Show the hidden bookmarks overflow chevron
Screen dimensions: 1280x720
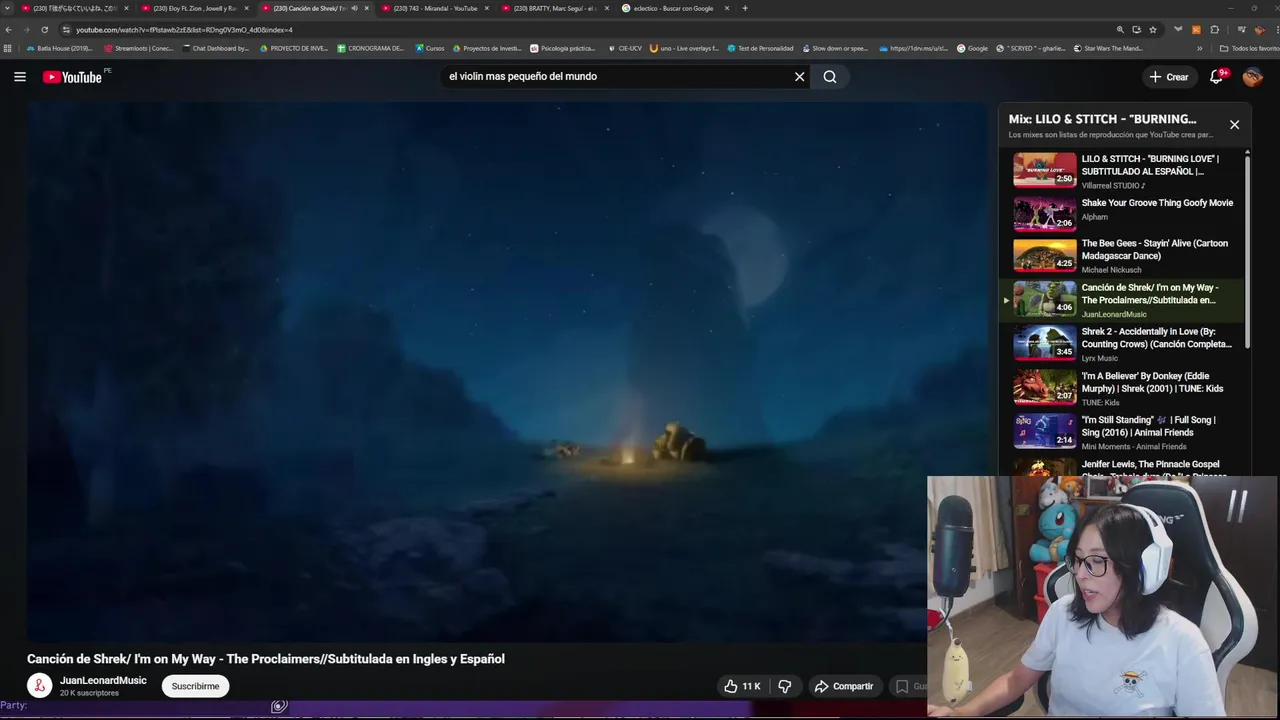(x=1200, y=48)
